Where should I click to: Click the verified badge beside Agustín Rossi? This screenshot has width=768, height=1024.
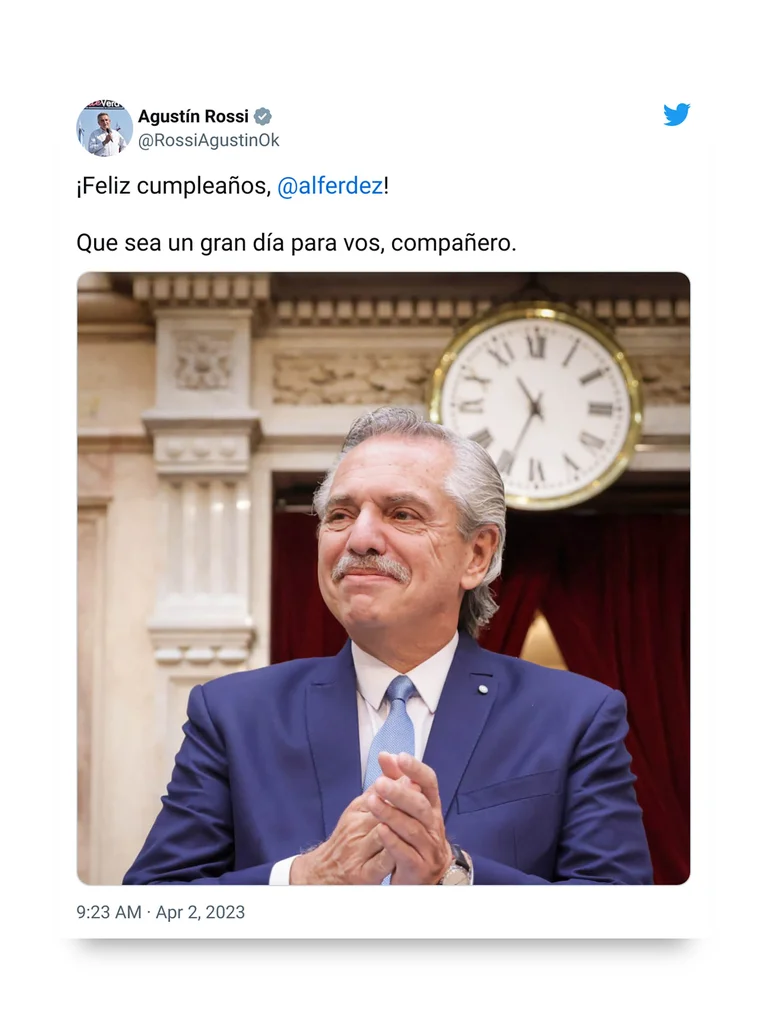pos(263,116)
